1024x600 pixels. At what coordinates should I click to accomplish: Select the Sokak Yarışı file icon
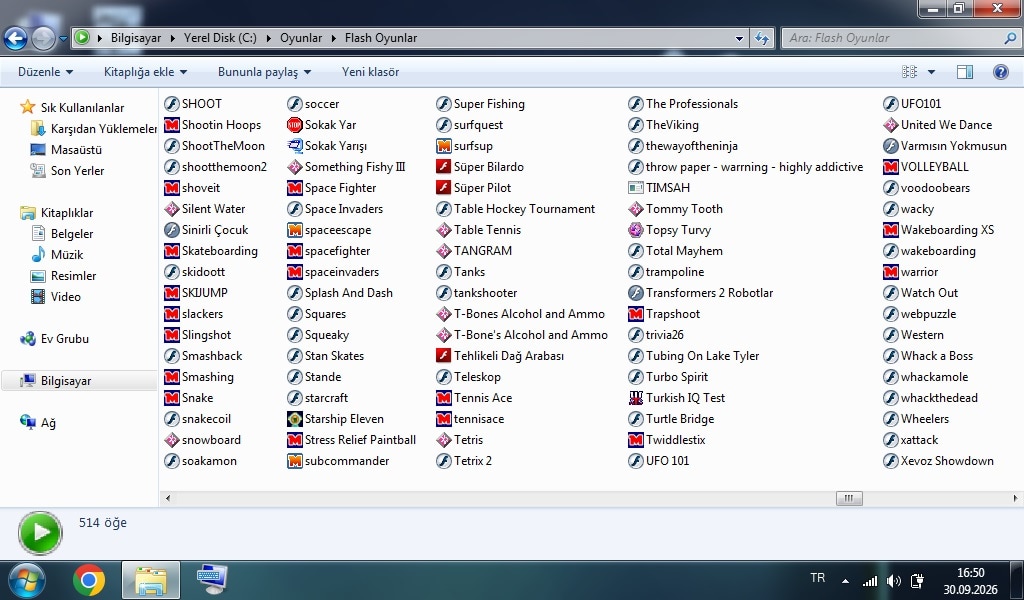pos(295,146)
